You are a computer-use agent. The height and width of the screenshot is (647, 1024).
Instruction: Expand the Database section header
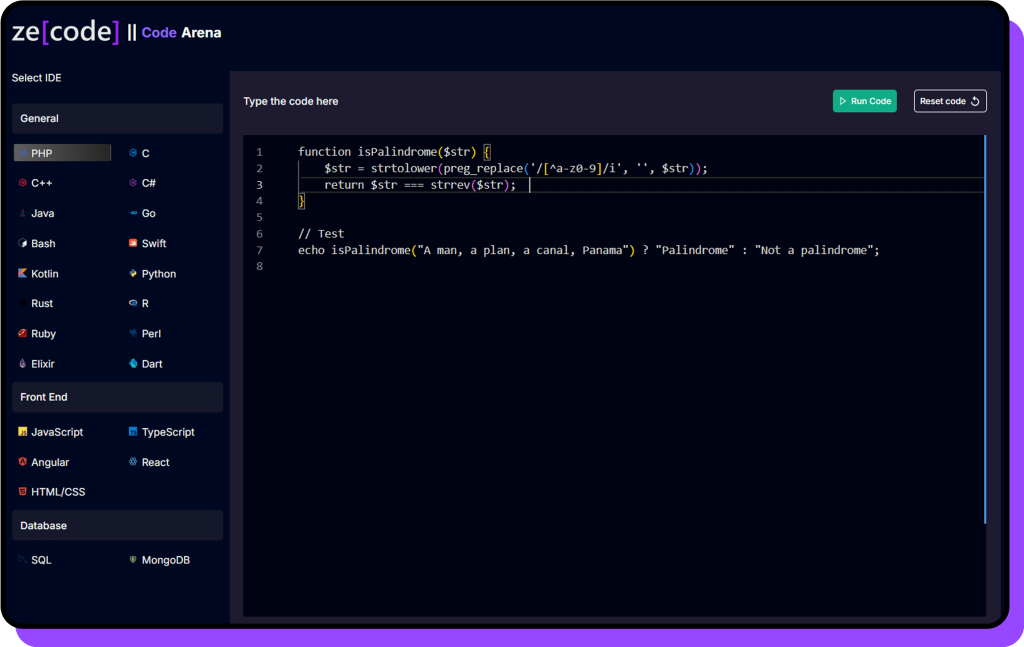click(x=117, y=525)
